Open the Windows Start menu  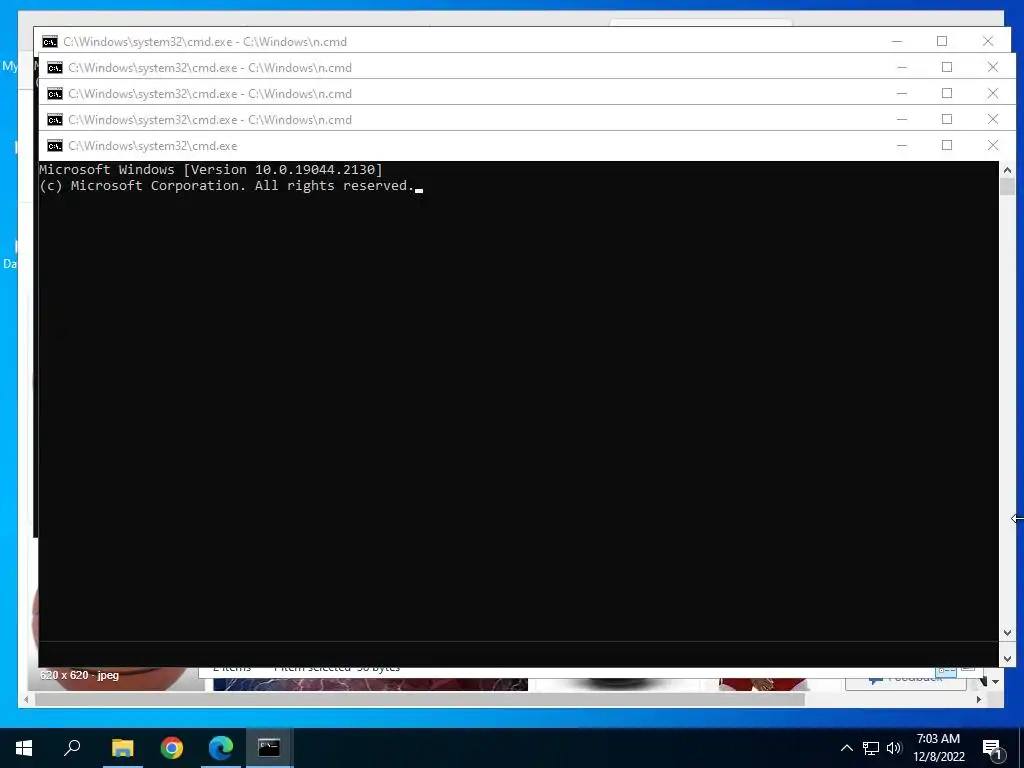tap(24, 748)
